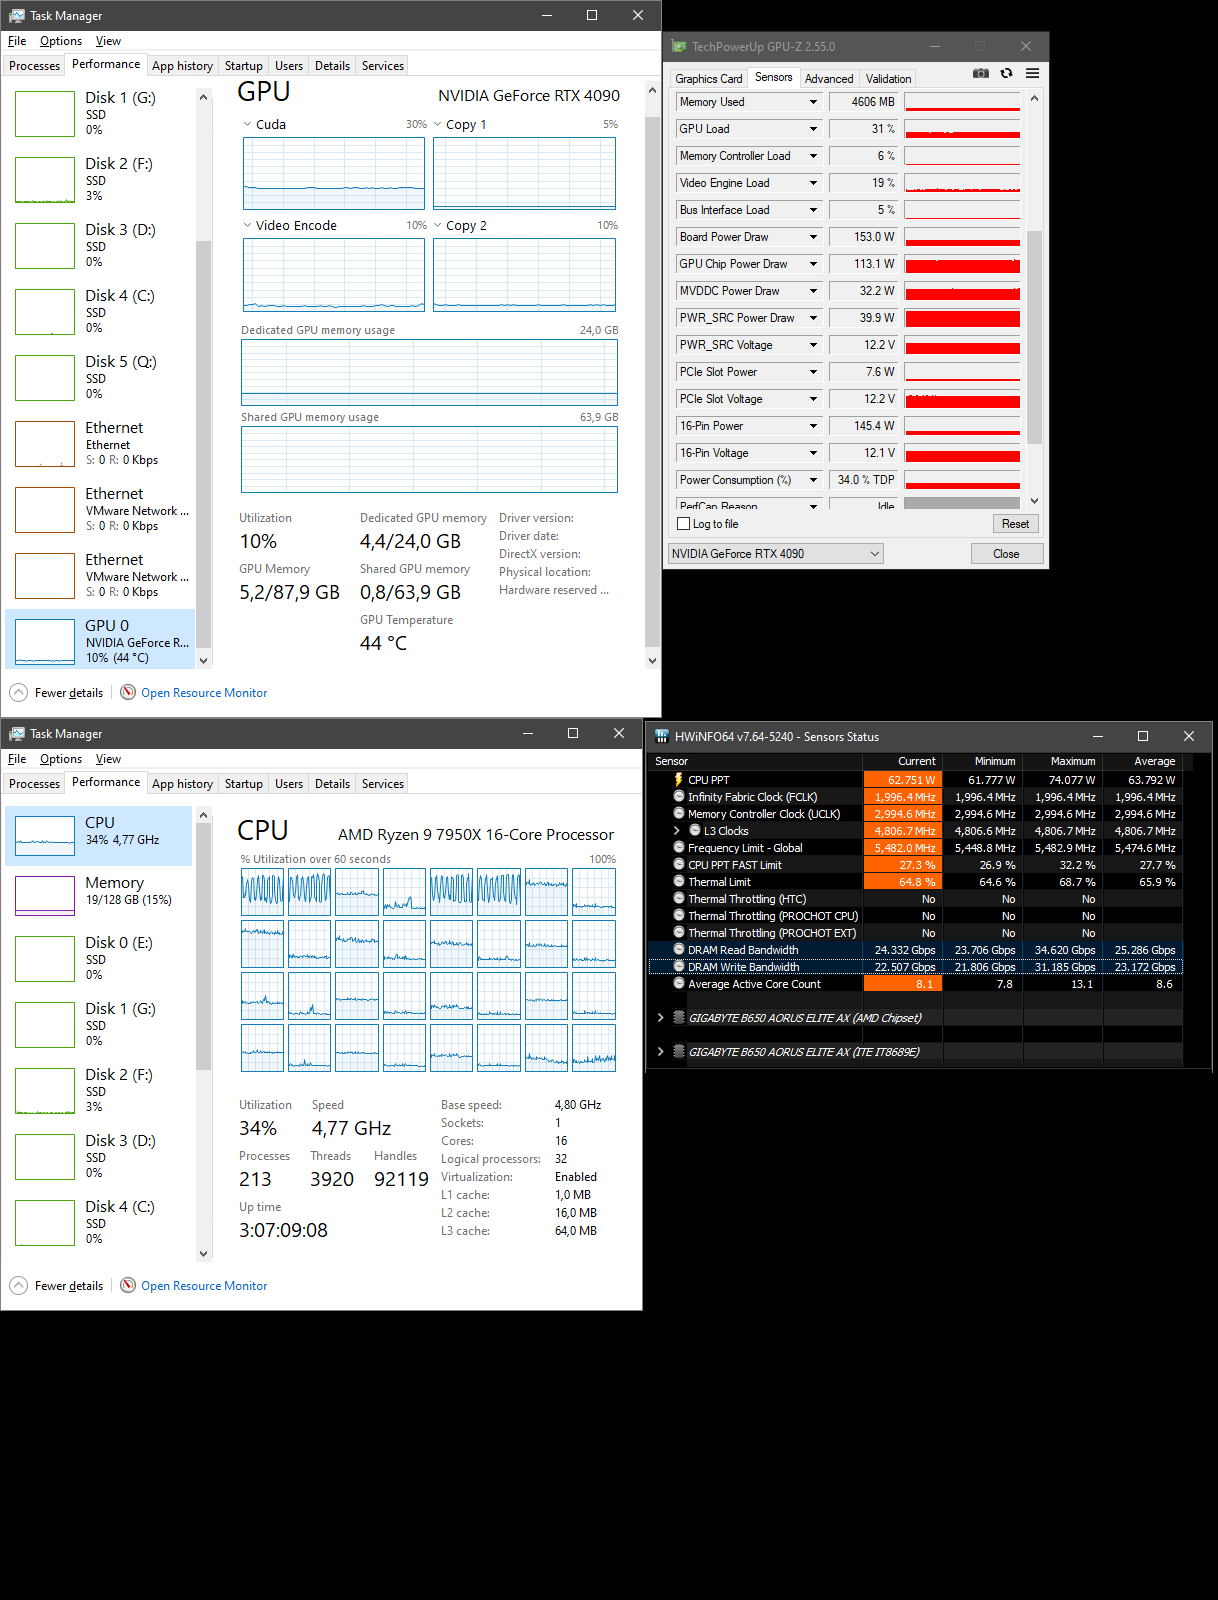This screenshot has width=1218, height=1600.
Task: Click DRAM Read Bandwidth sensor icon
Action: [679, 950]
